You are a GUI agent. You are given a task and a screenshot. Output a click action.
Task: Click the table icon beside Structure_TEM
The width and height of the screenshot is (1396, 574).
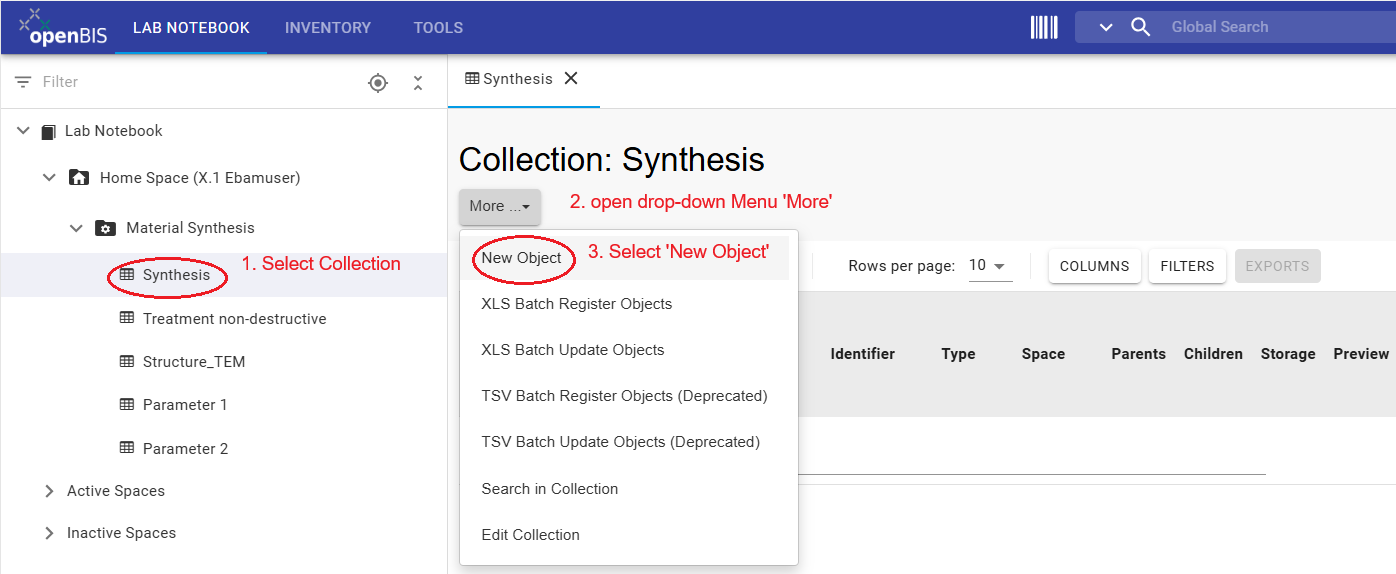[127, 361]
